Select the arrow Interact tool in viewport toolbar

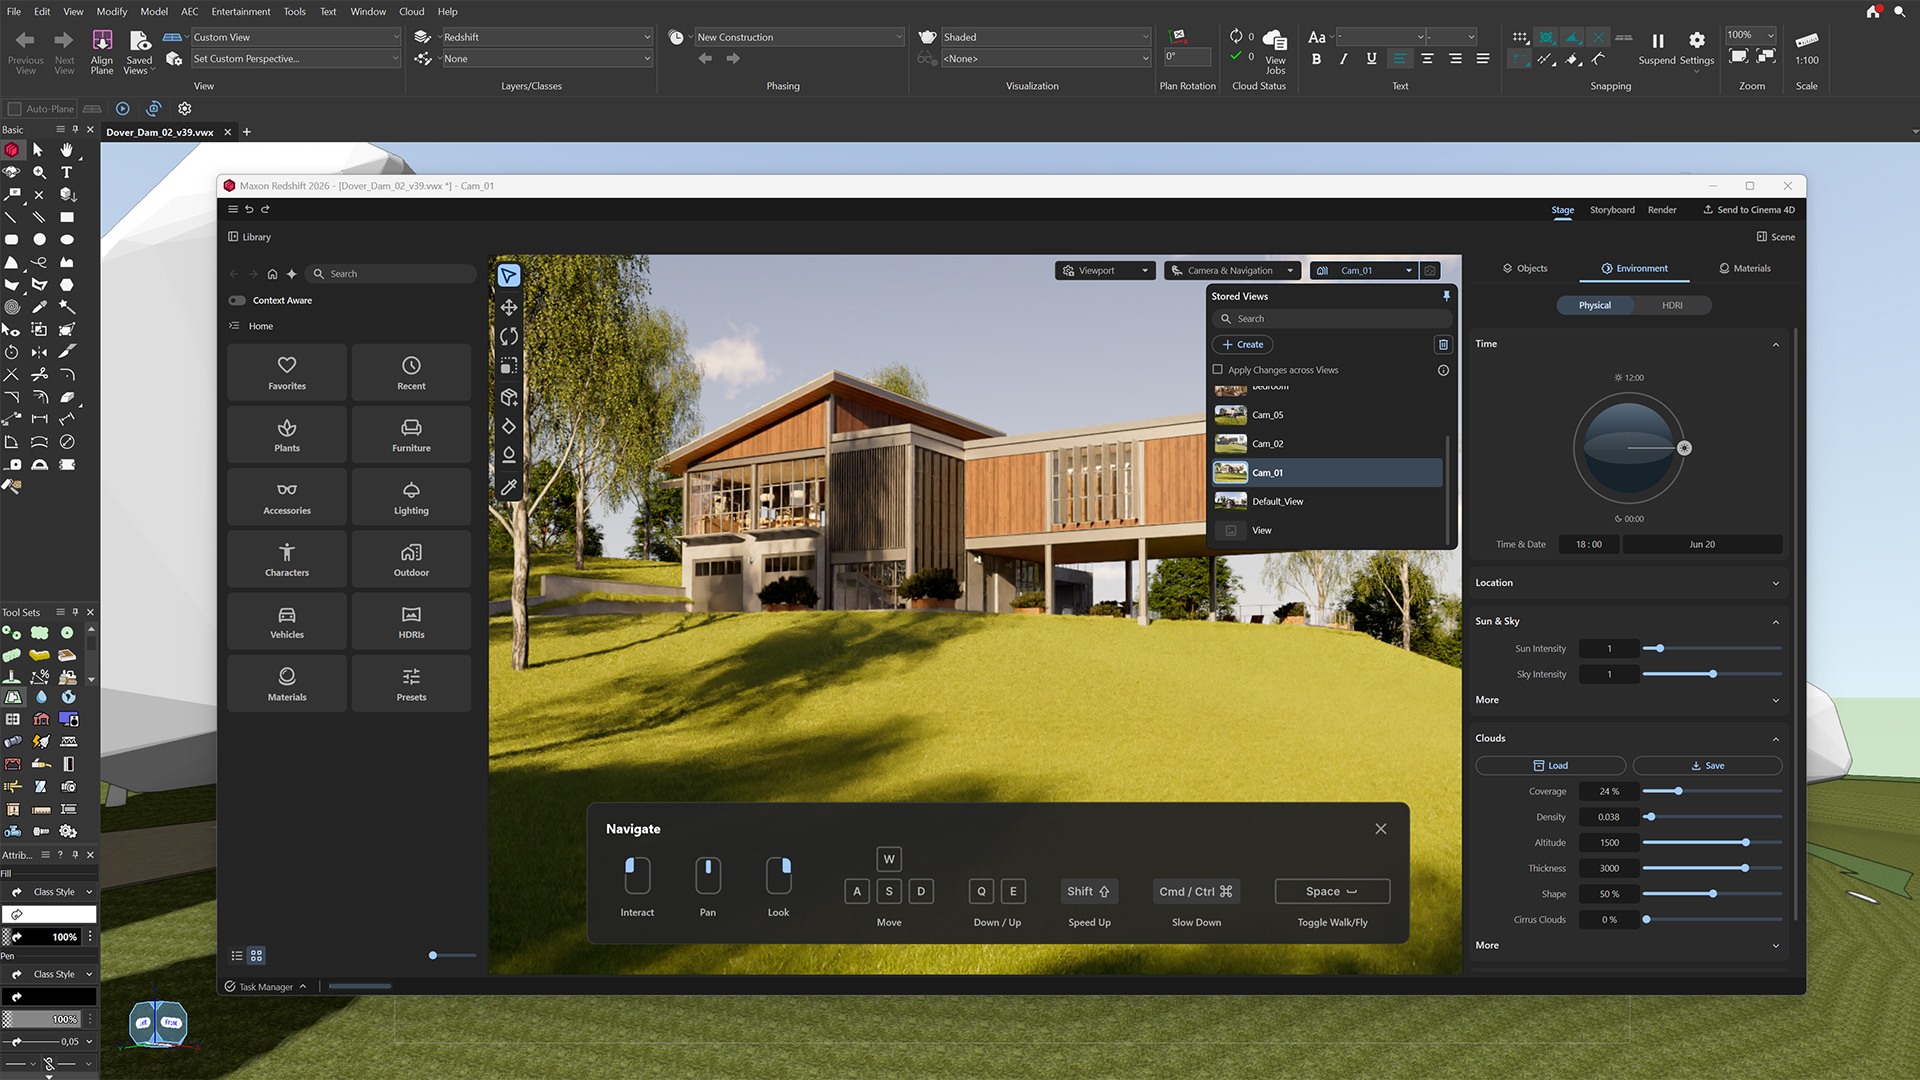[509, 275]
